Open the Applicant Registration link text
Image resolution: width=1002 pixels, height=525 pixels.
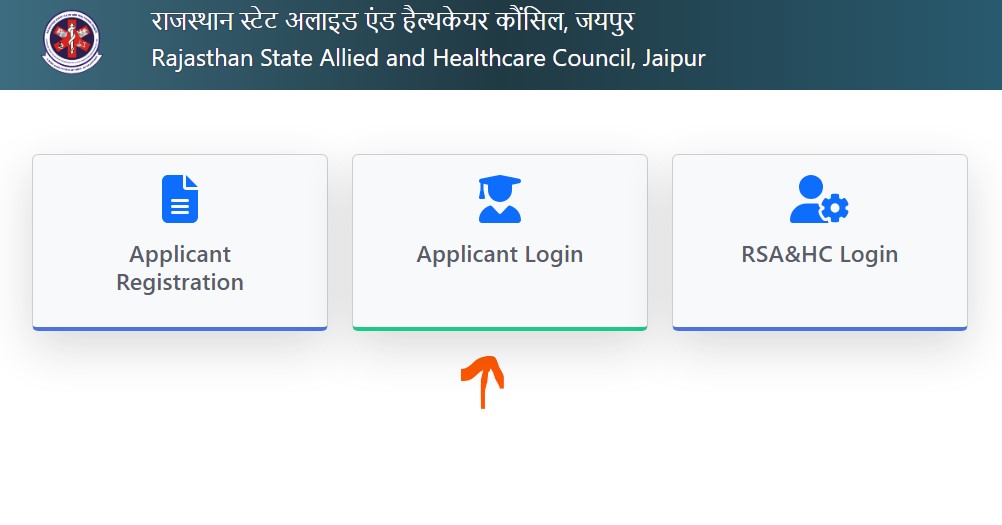(x=180, y=268)
